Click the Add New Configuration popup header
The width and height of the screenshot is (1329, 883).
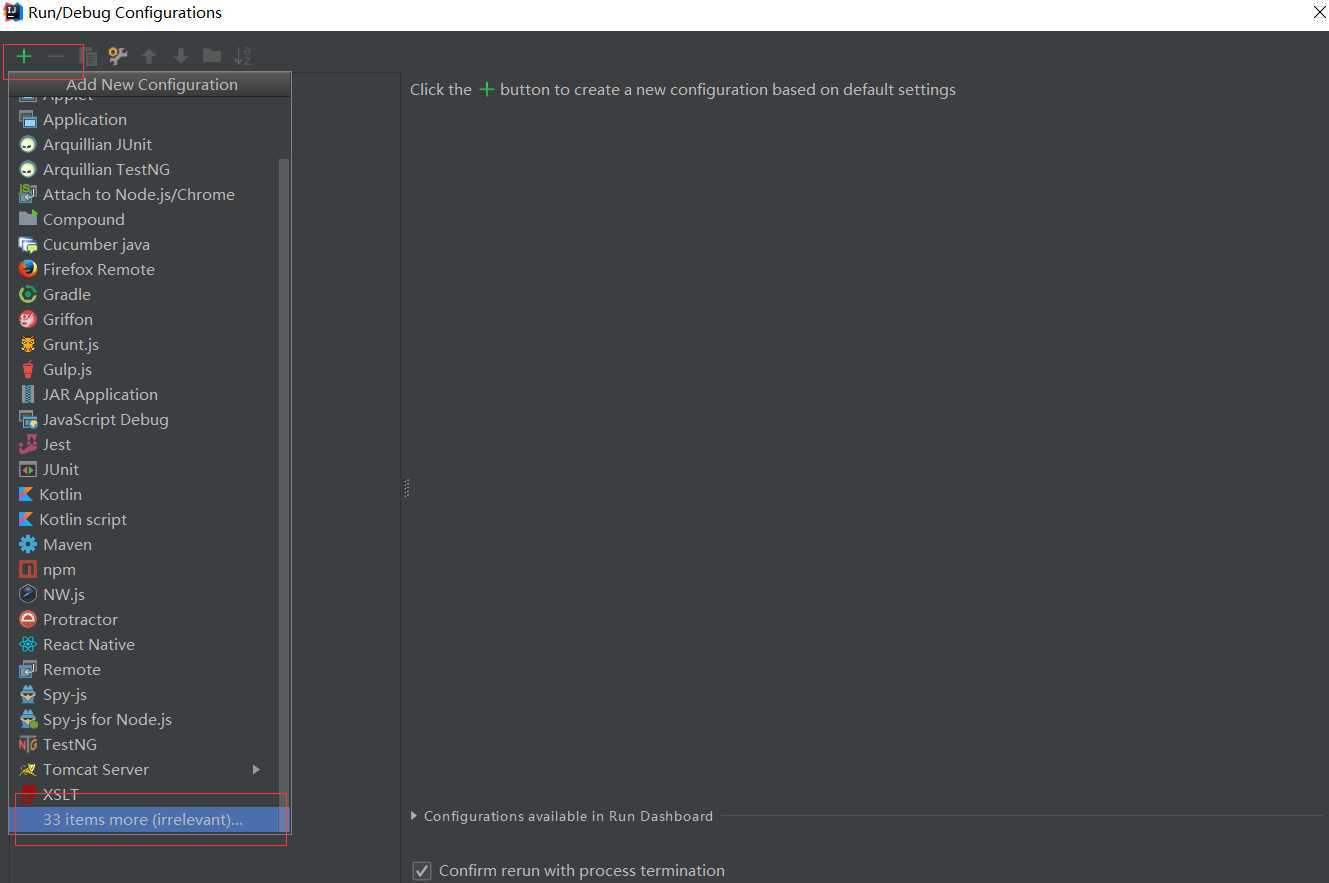click(150, 84)
